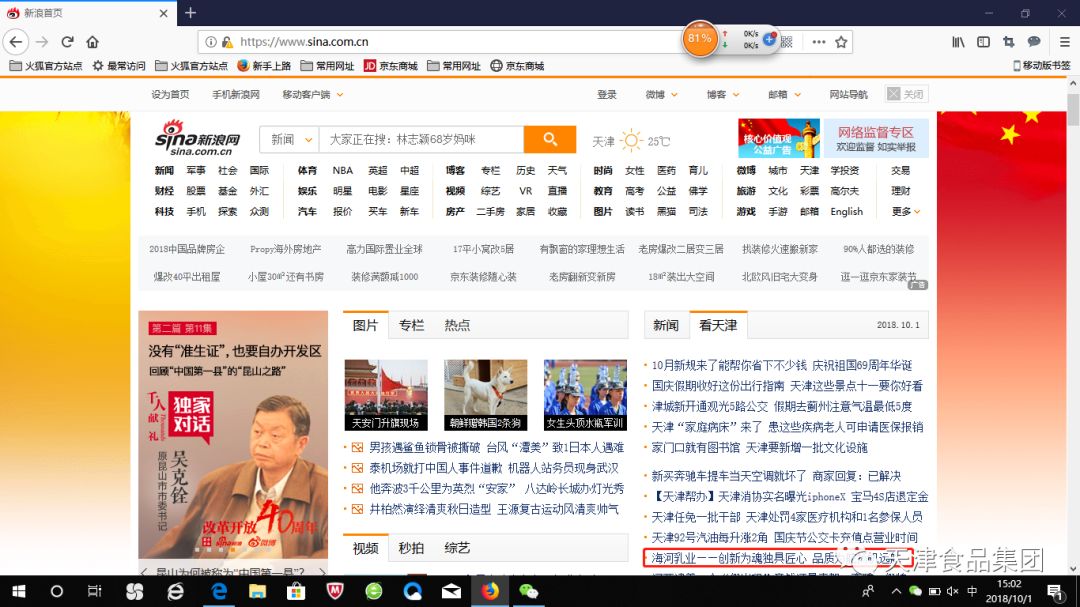Open Task View on the taskbar
Viewport: 1080px width, 607px height.
94,591
